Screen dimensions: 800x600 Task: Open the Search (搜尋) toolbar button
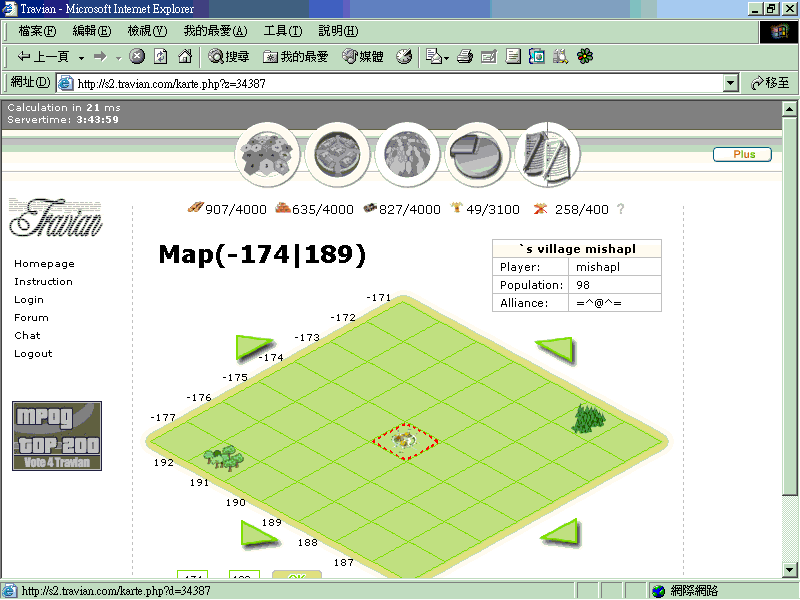[229, 57]
